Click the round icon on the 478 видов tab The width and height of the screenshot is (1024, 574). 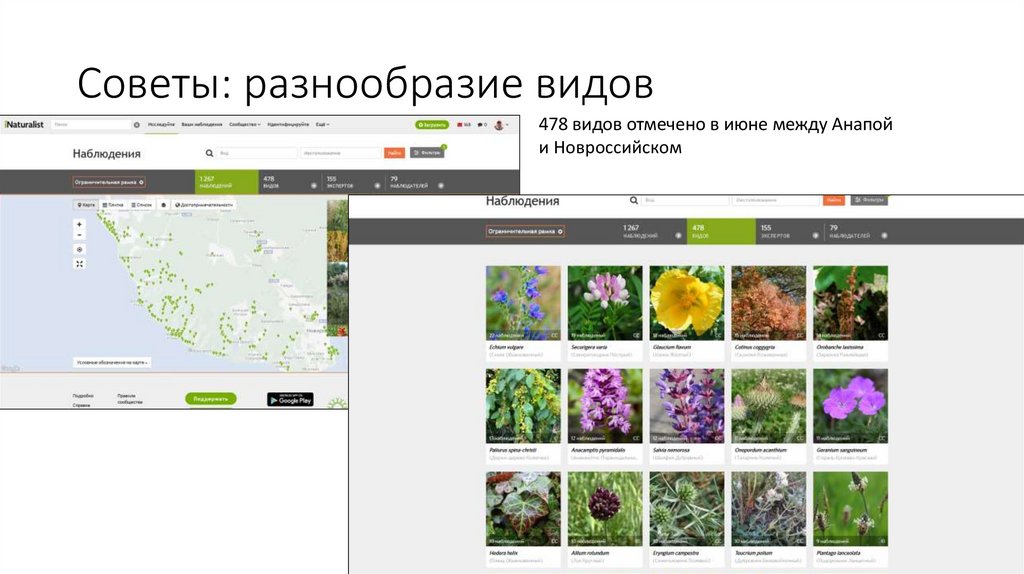coord(313,185)
